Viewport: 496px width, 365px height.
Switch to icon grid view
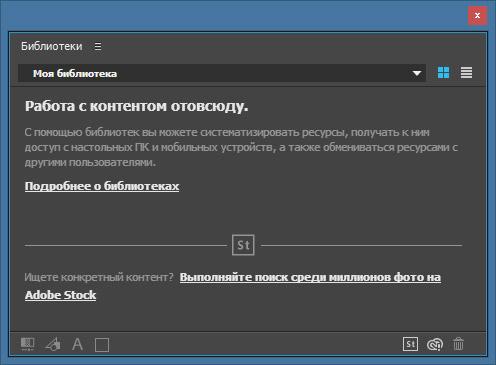(x=443, y=72)
